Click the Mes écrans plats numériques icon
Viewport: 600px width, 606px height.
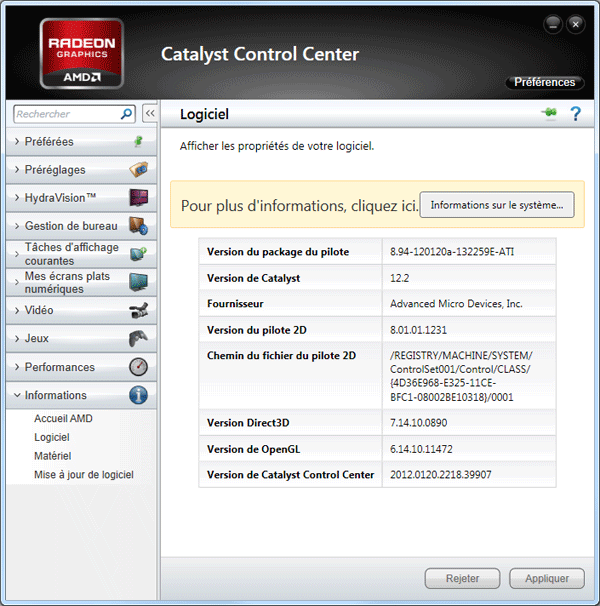(x=138, y=282)
